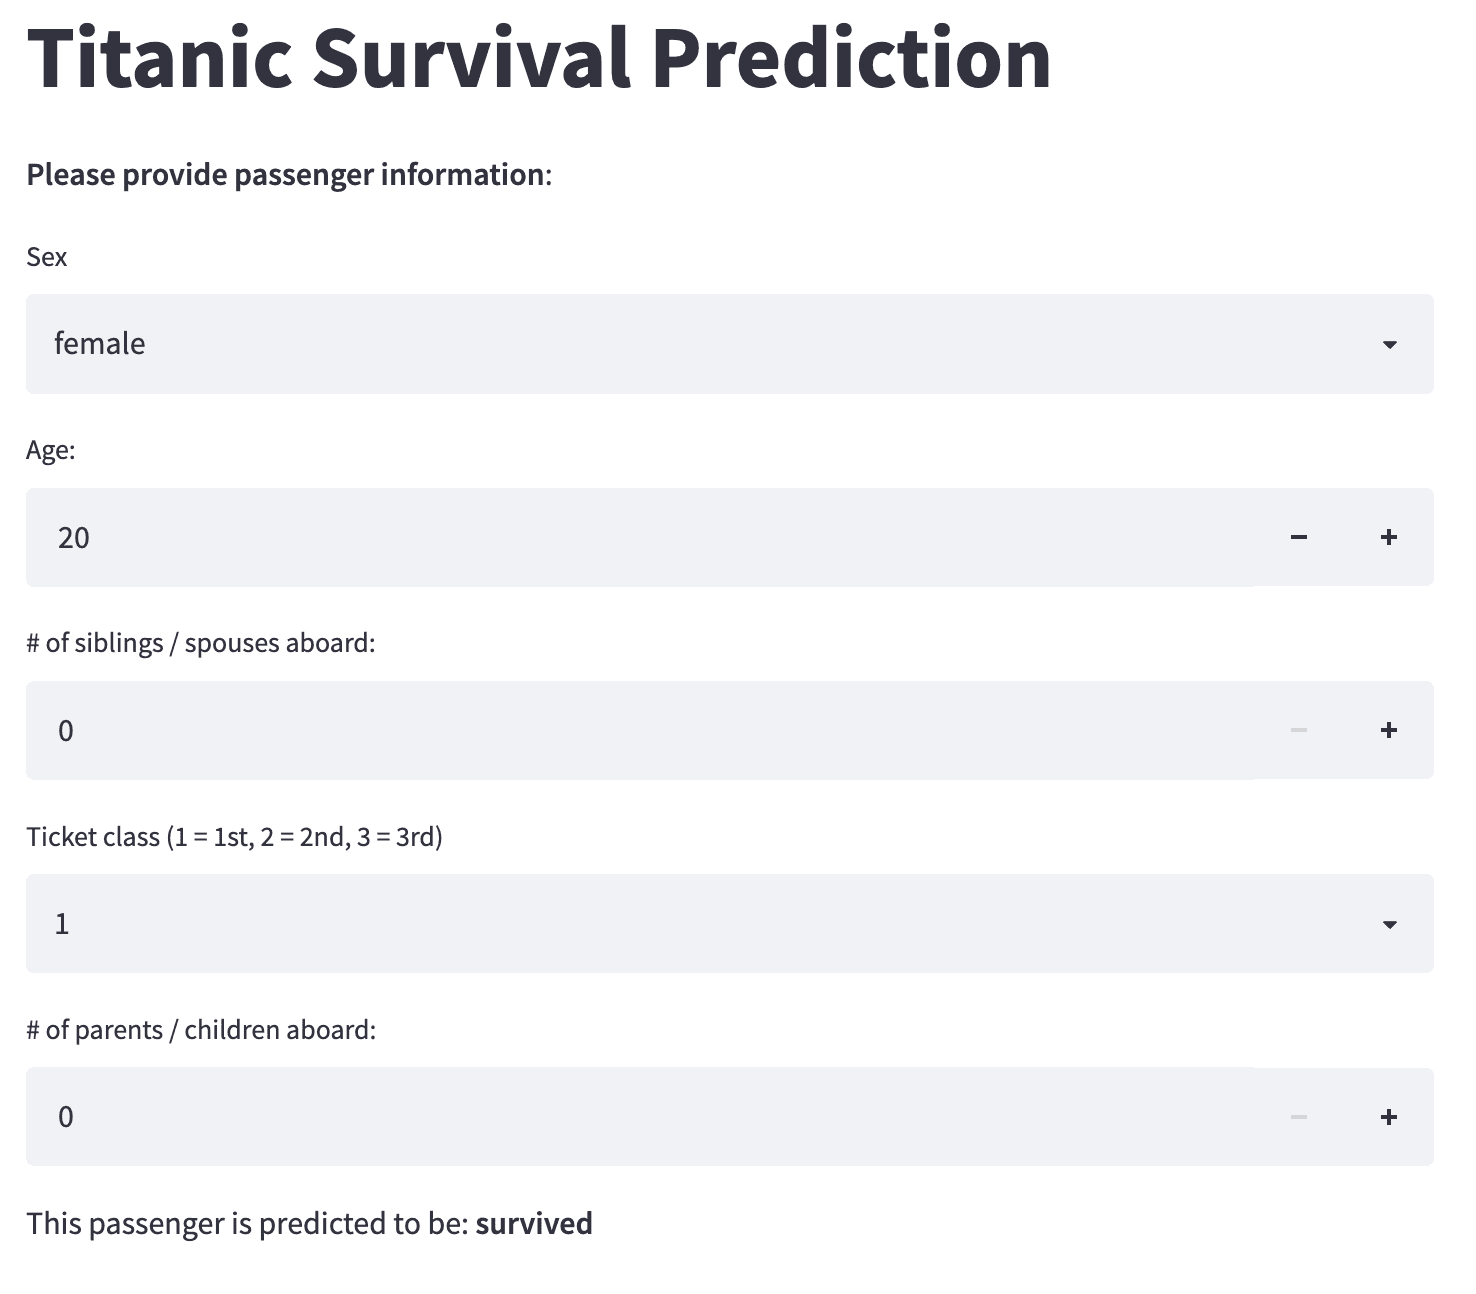1476x1294 pixels.
Task: Open the Sex dropdown arrow
Action: (1389, 345)
